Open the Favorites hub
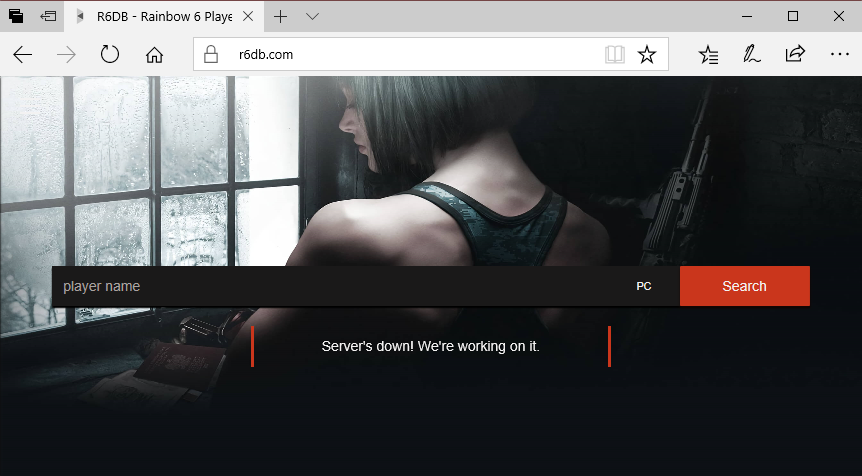Screen dimensions: 862x476 [709, 54]
